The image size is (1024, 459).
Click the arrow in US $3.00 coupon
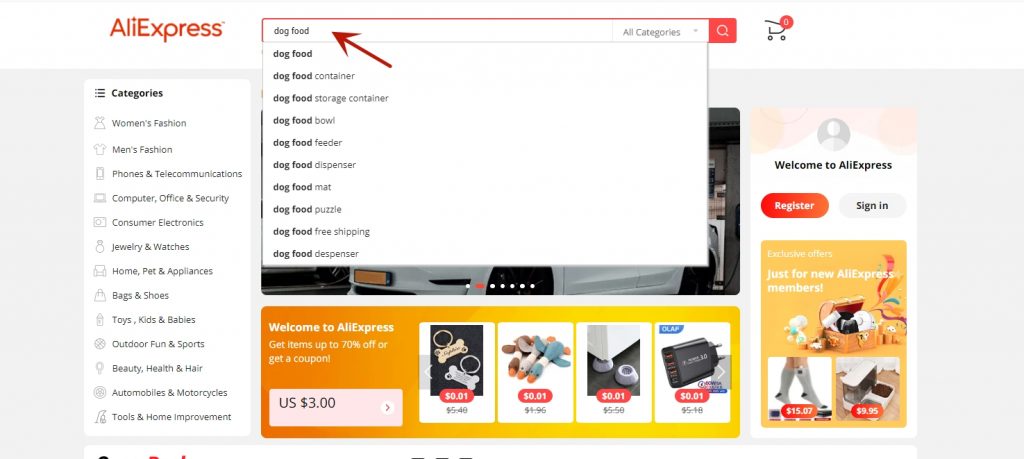[x=387, y=407]
